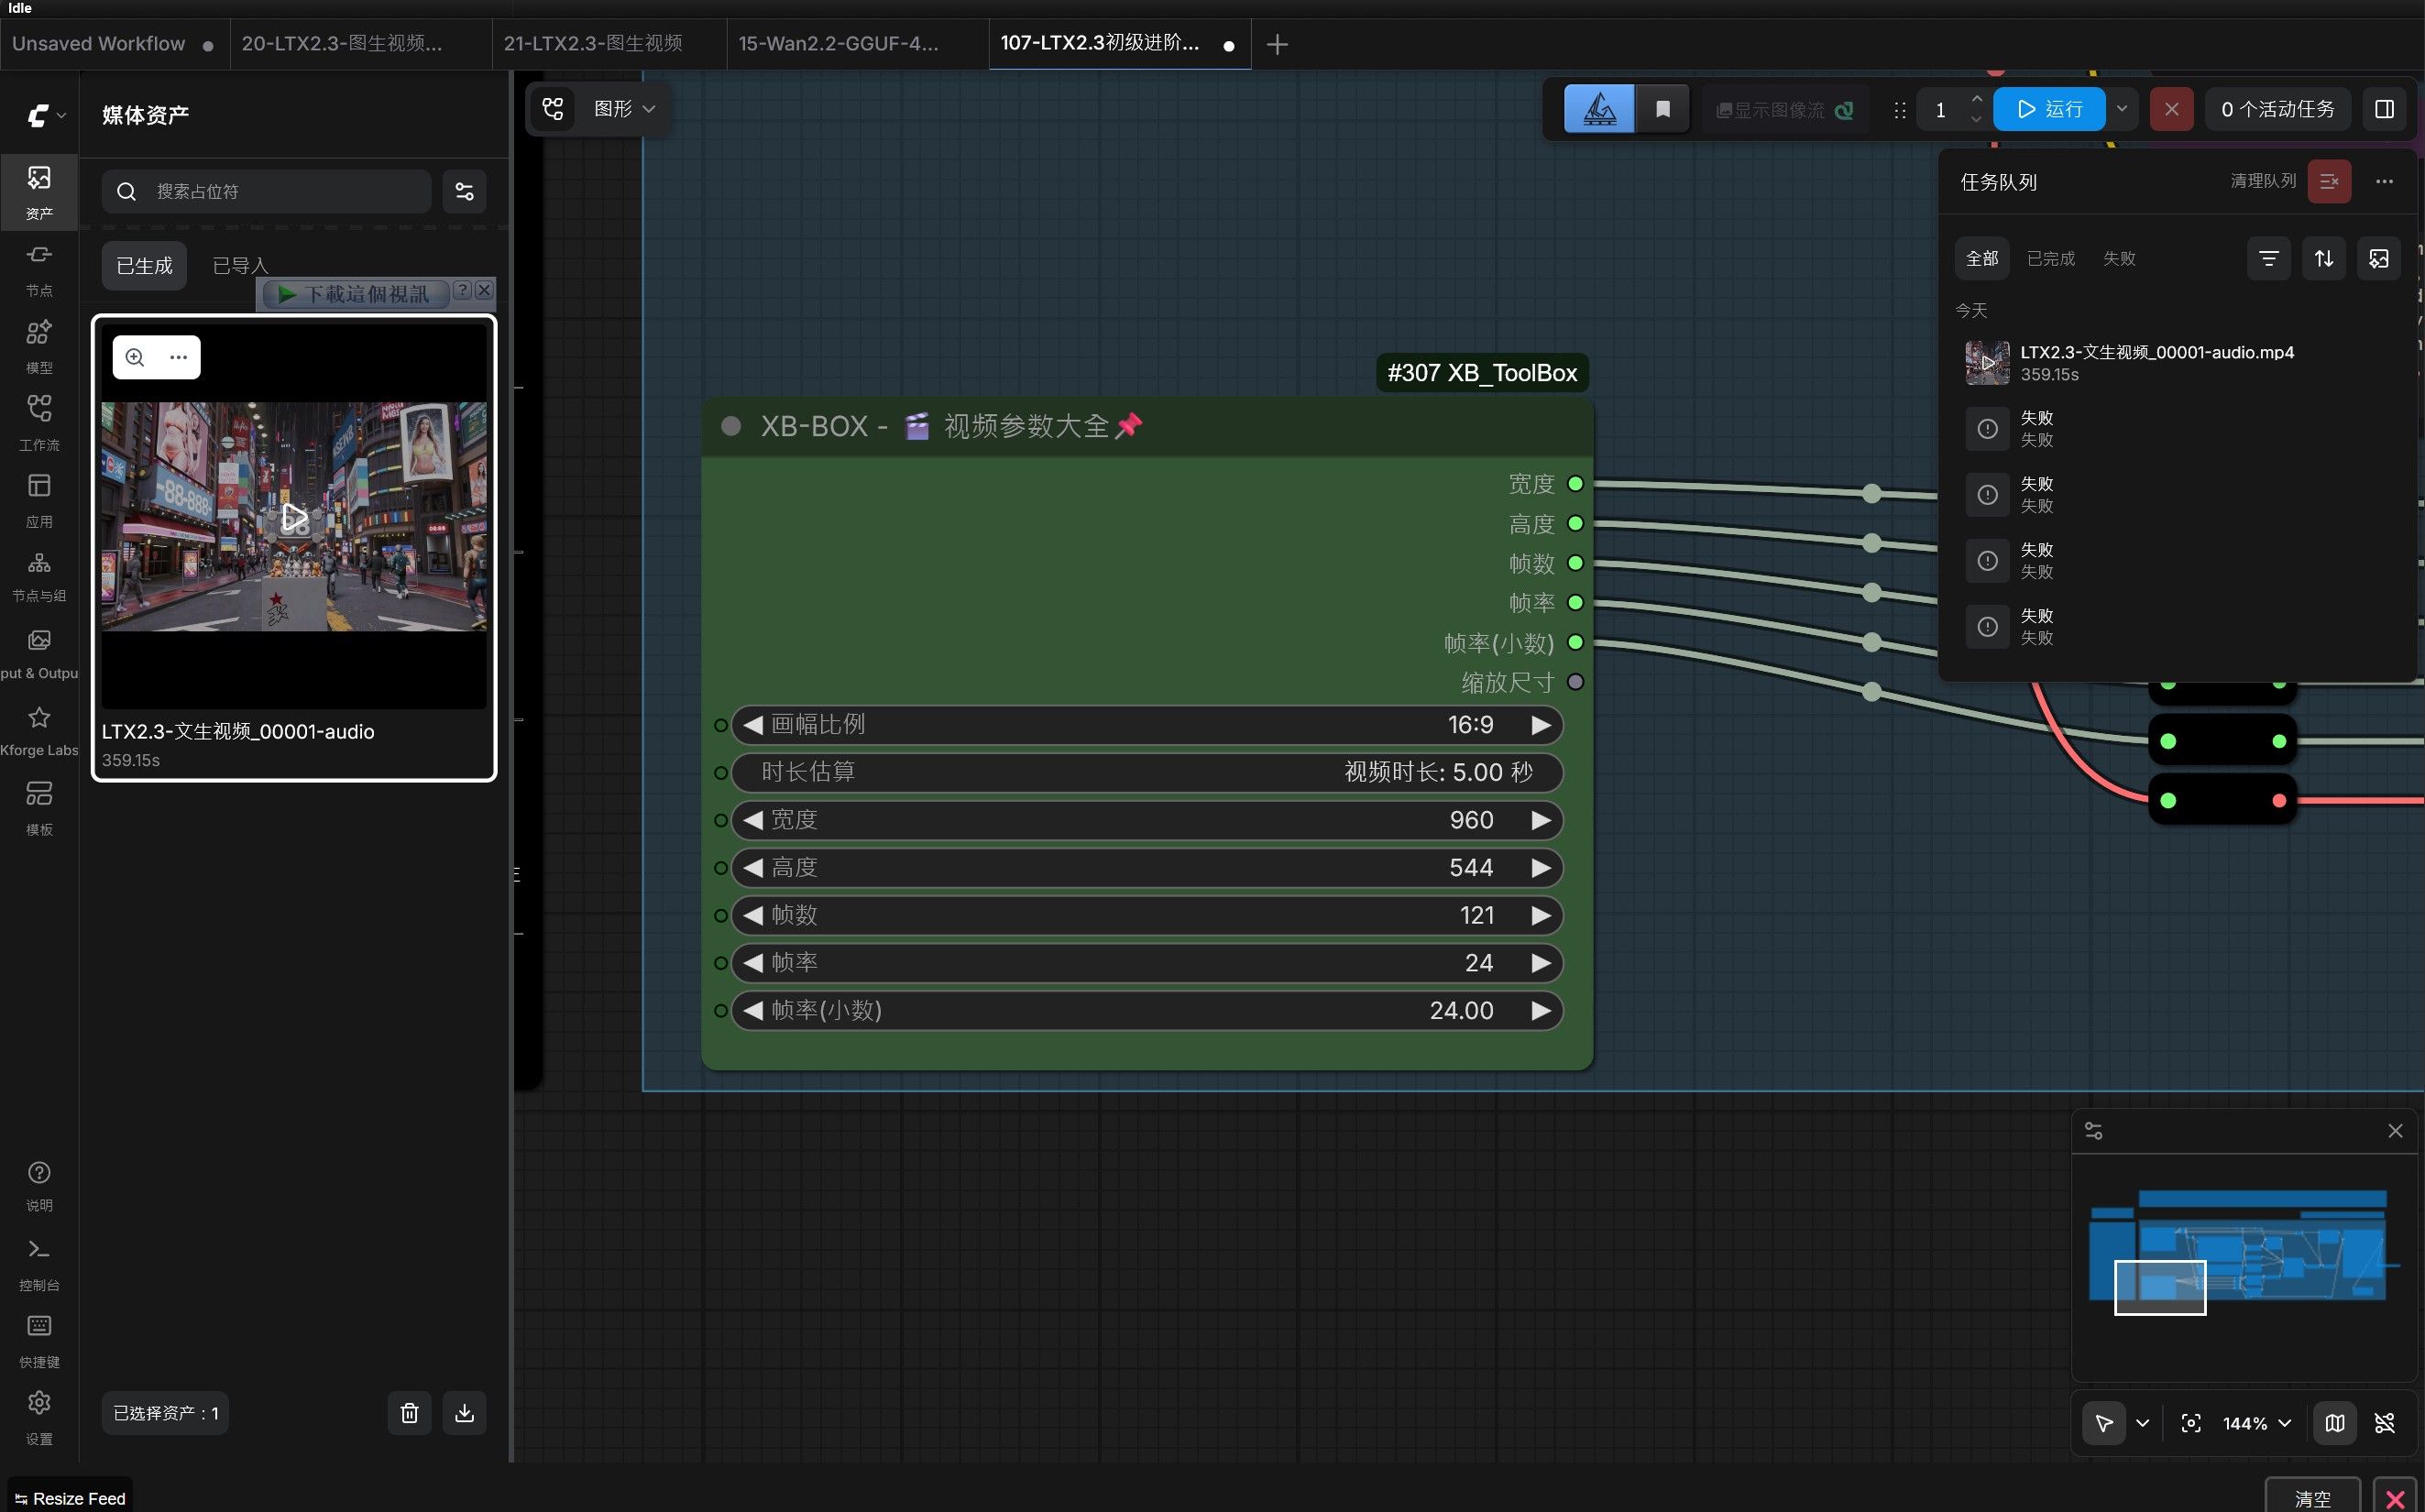
Task: Expand the 图形 dropdown
Action: (x=624, y=108)
